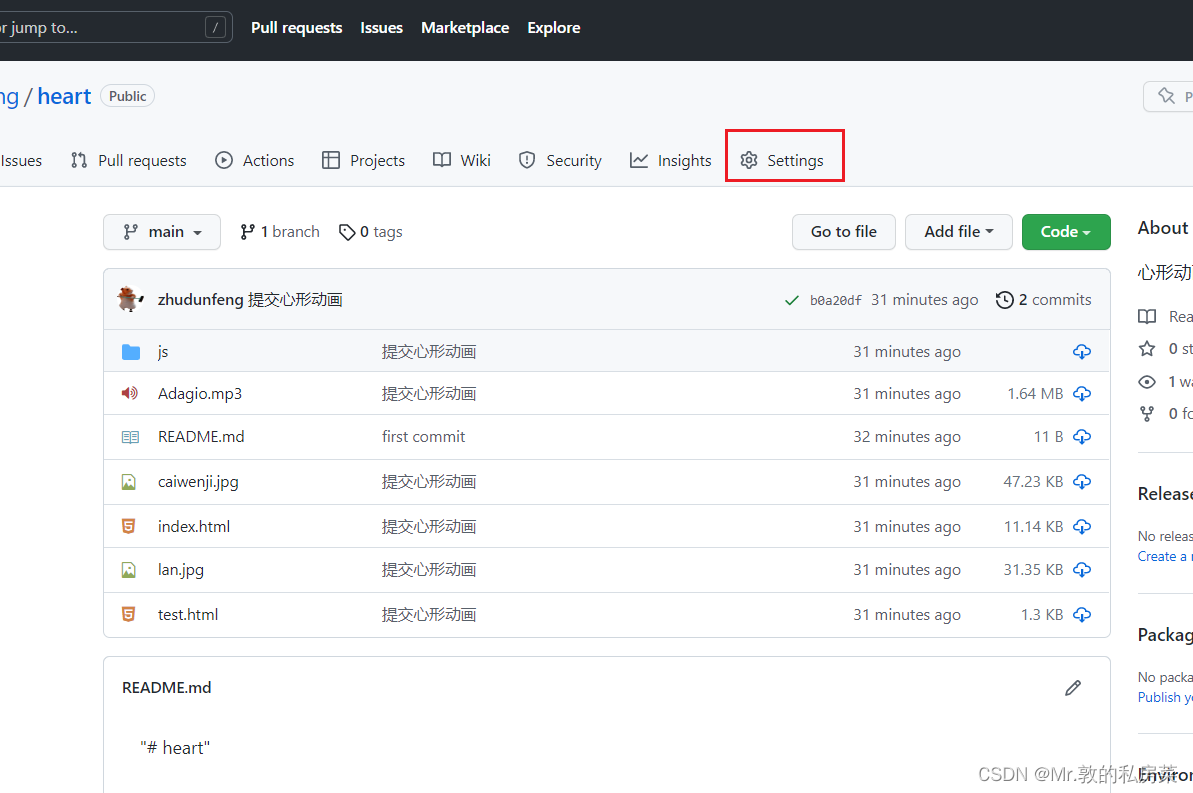Screen dimensions: 1193x793
Task: Open 'first commit' message for README.md
Action: pos(423,437)
